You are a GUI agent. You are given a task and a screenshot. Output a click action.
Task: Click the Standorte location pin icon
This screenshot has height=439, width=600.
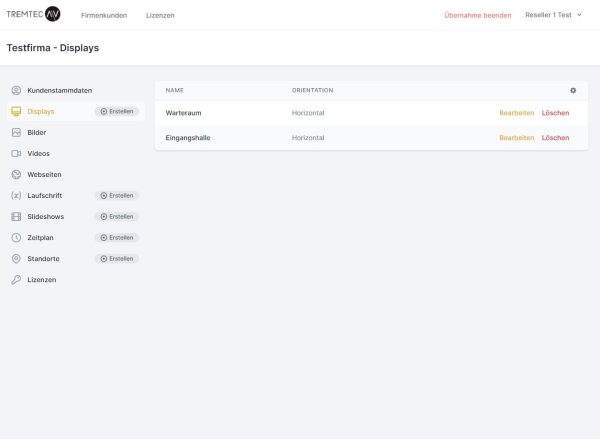(x=16, y=258)
